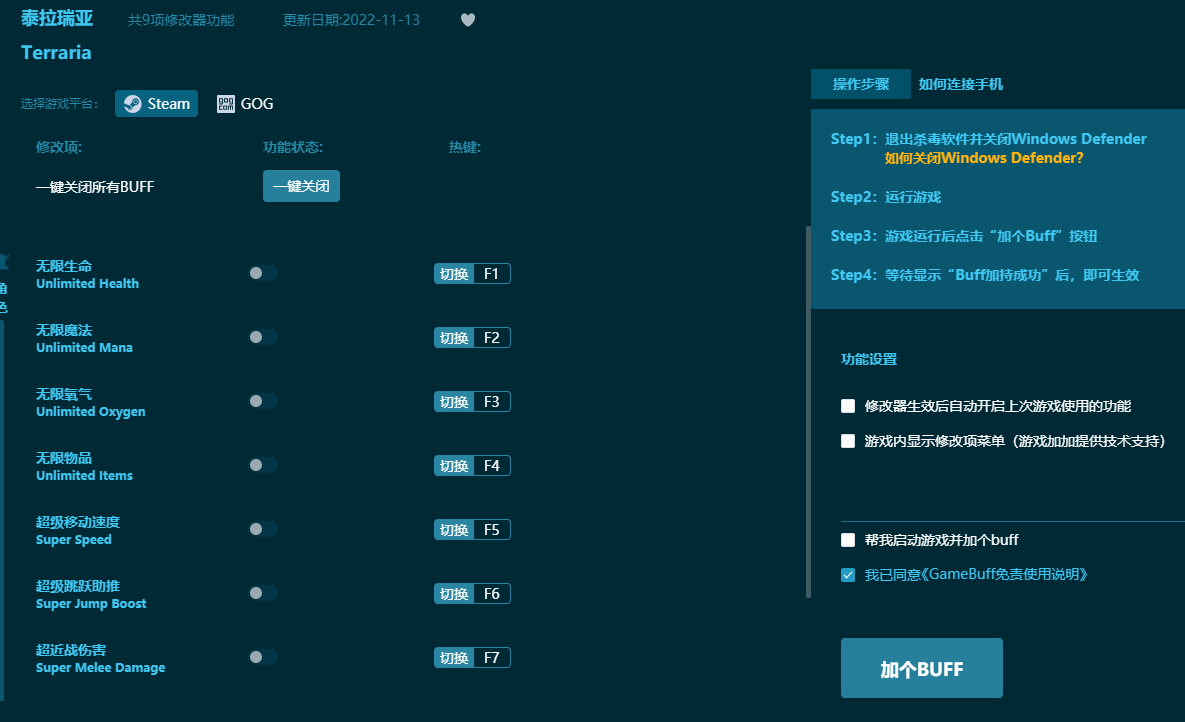
Task: Click the 功能设置 heading
Action: coord(869,359)
